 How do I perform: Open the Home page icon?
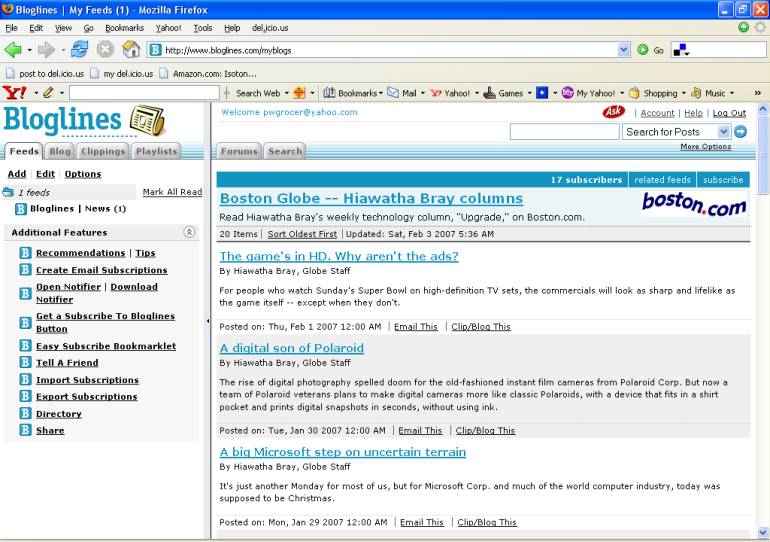(x=131, y=50)
